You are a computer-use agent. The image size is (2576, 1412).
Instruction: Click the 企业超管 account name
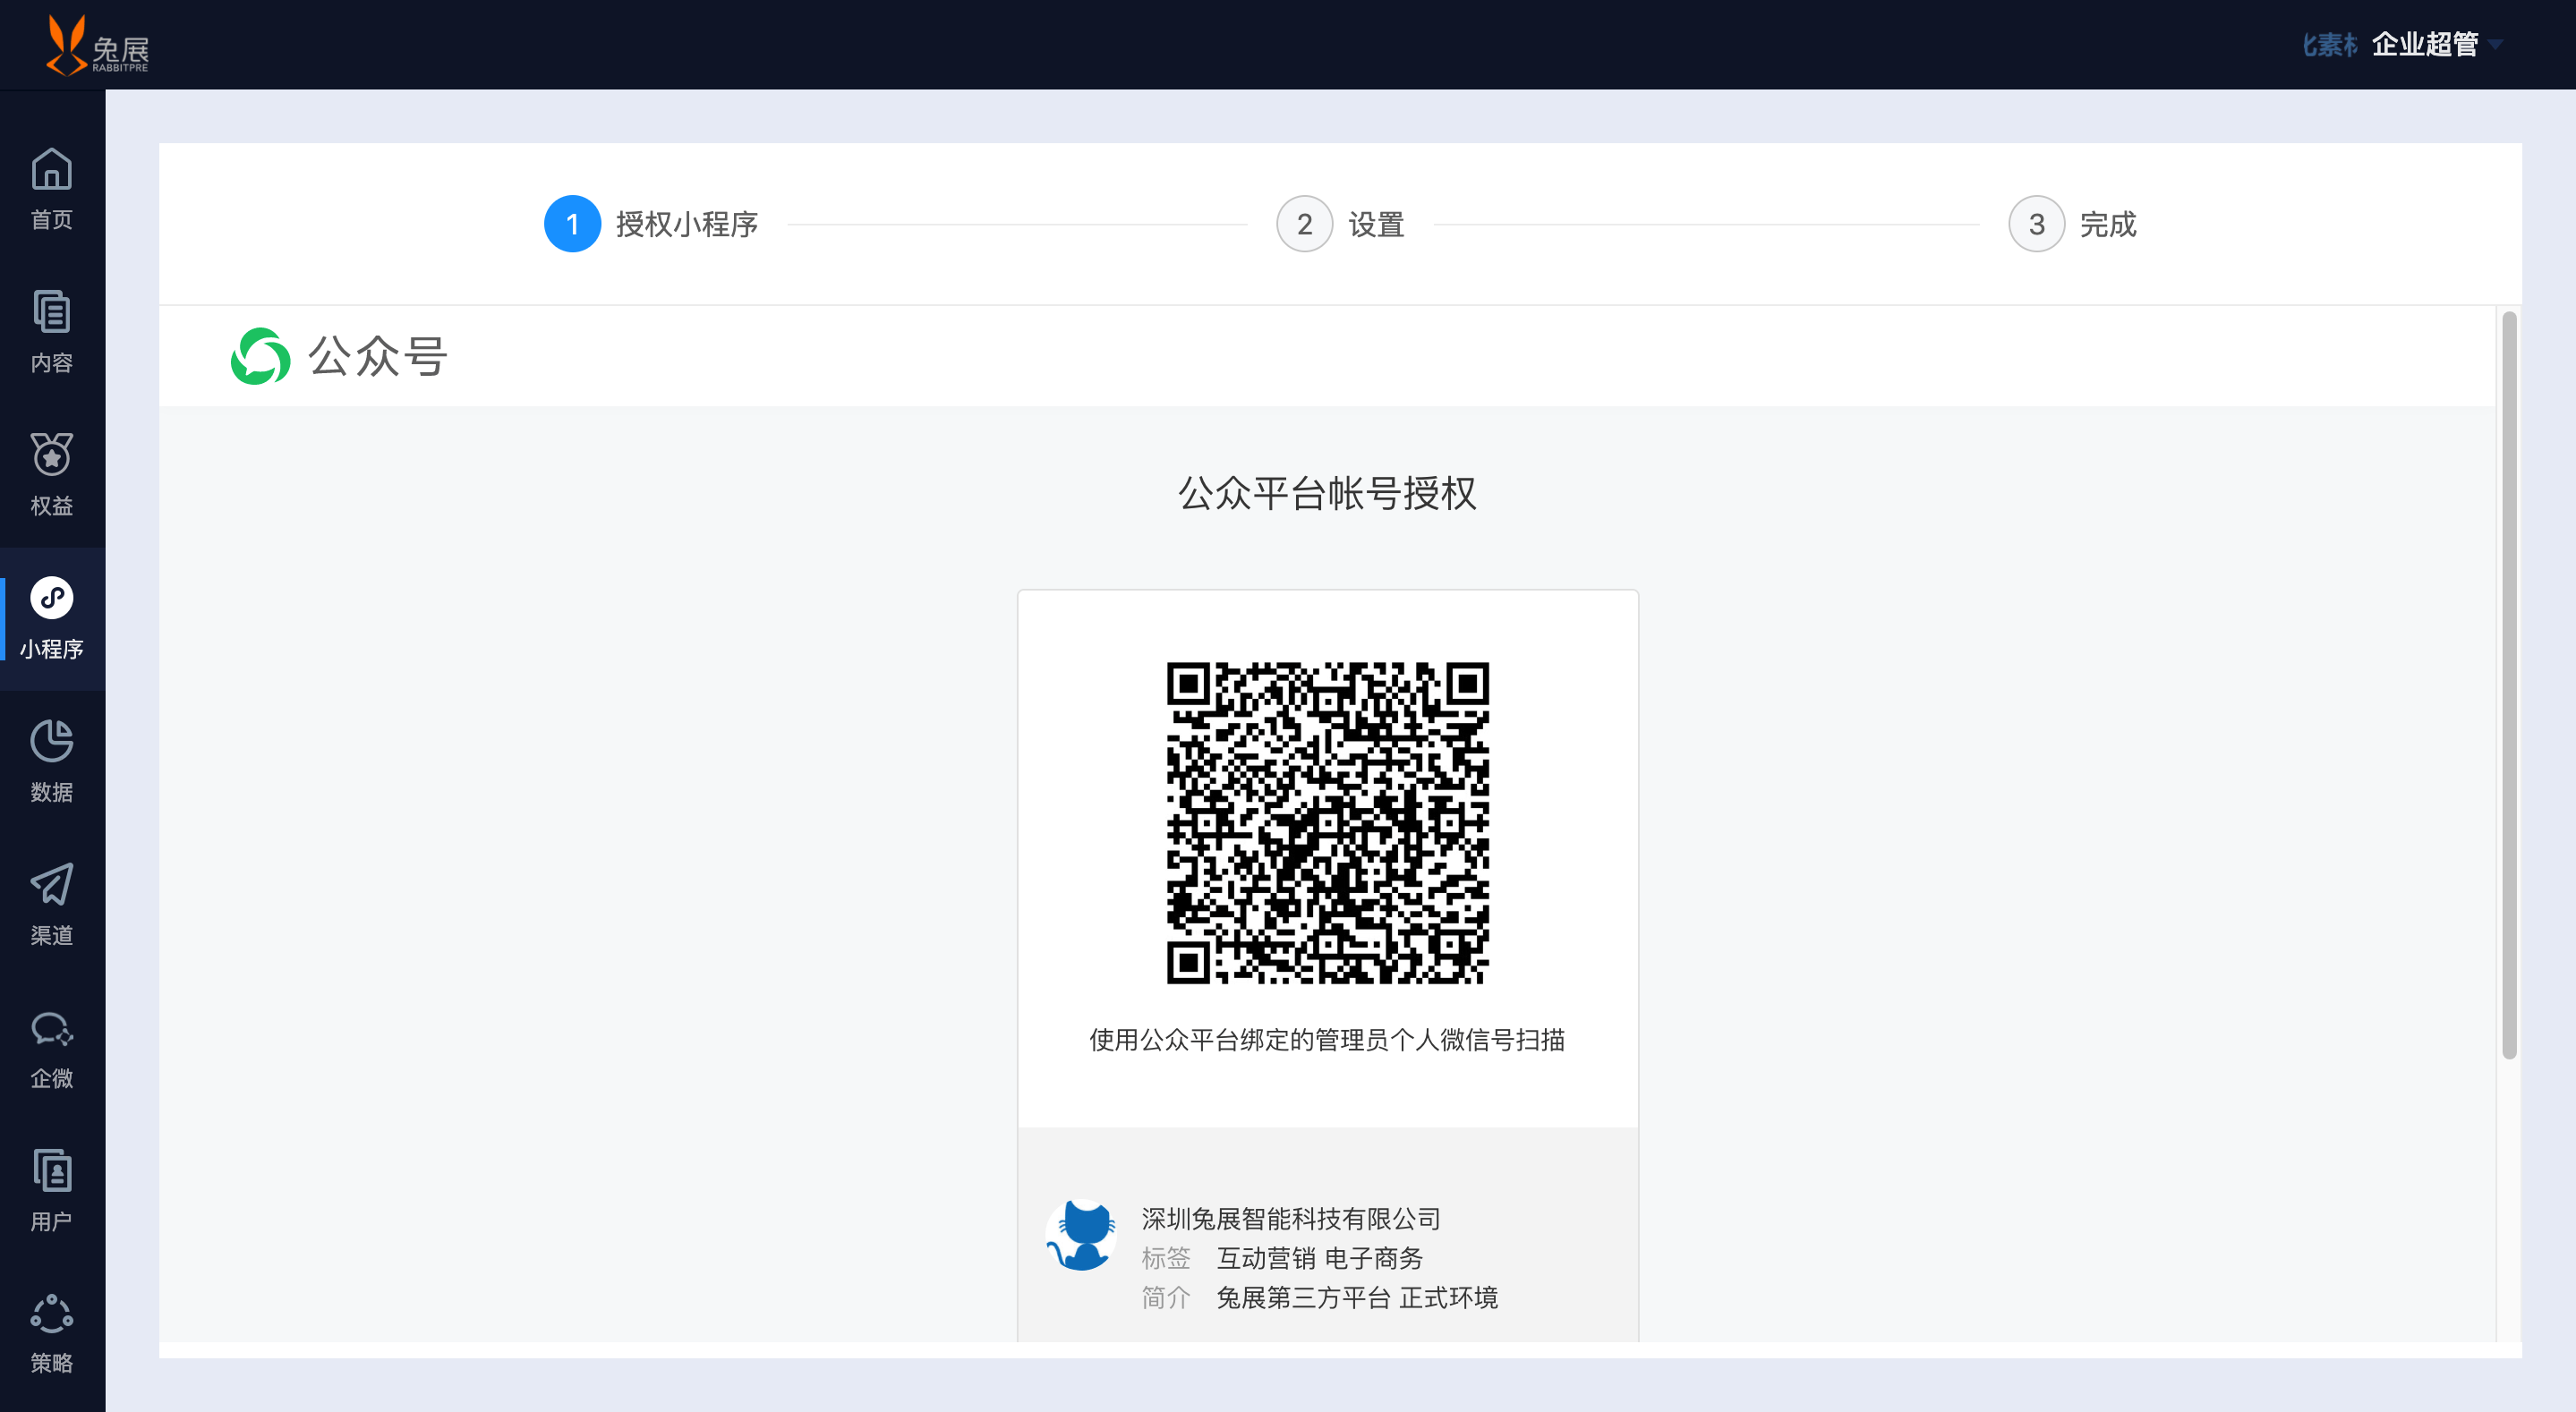pyautogui.click(x=2425, y=45)
